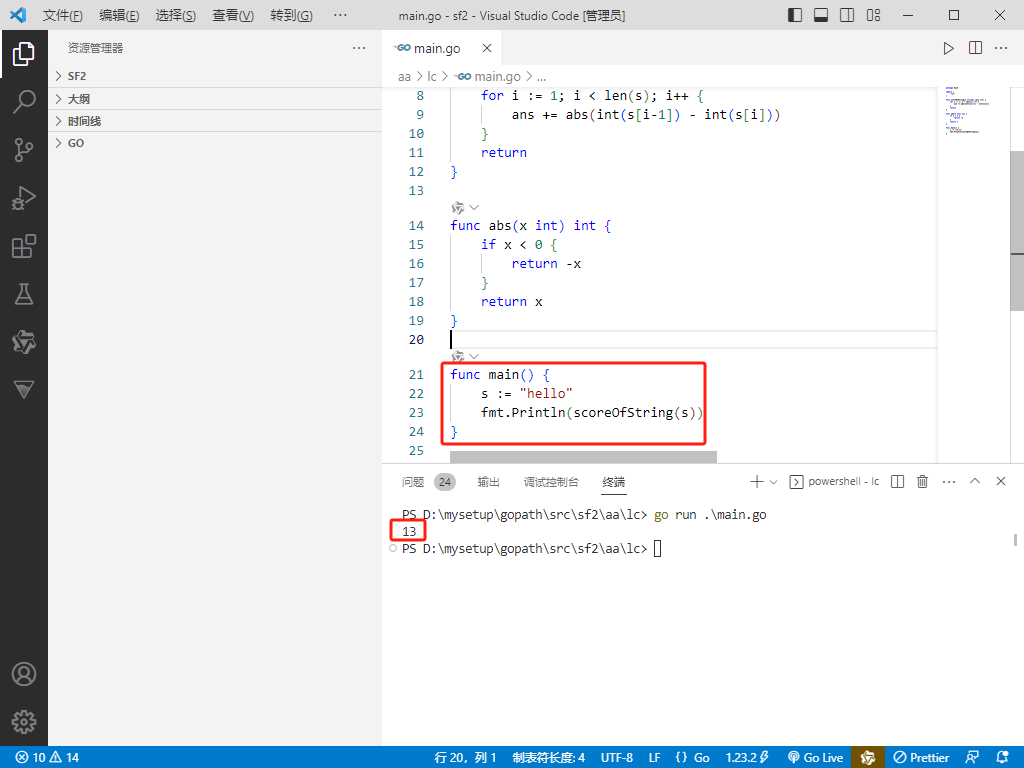
Task: Open the 查看(V) menu
Action: (233, 15)
